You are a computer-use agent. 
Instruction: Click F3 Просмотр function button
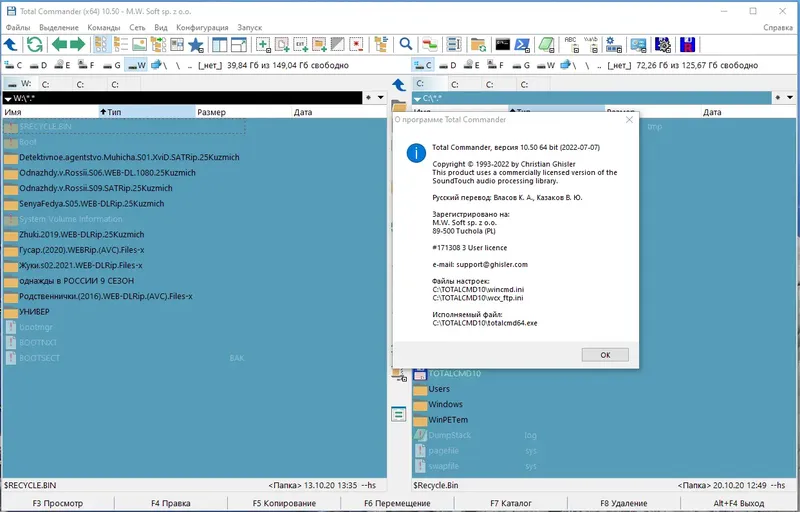57,503
